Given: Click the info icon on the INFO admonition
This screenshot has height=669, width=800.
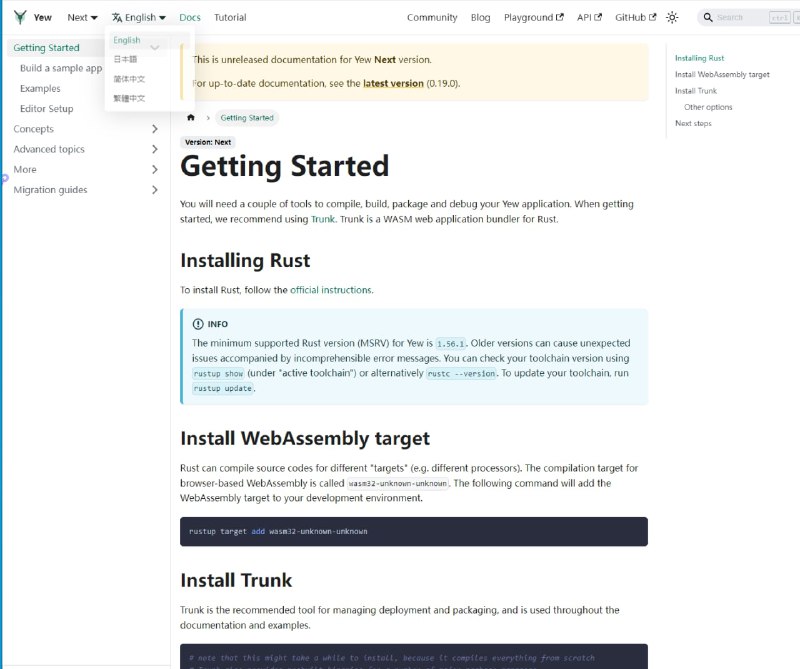Looking at the screenshot, I should pos(199,323).
